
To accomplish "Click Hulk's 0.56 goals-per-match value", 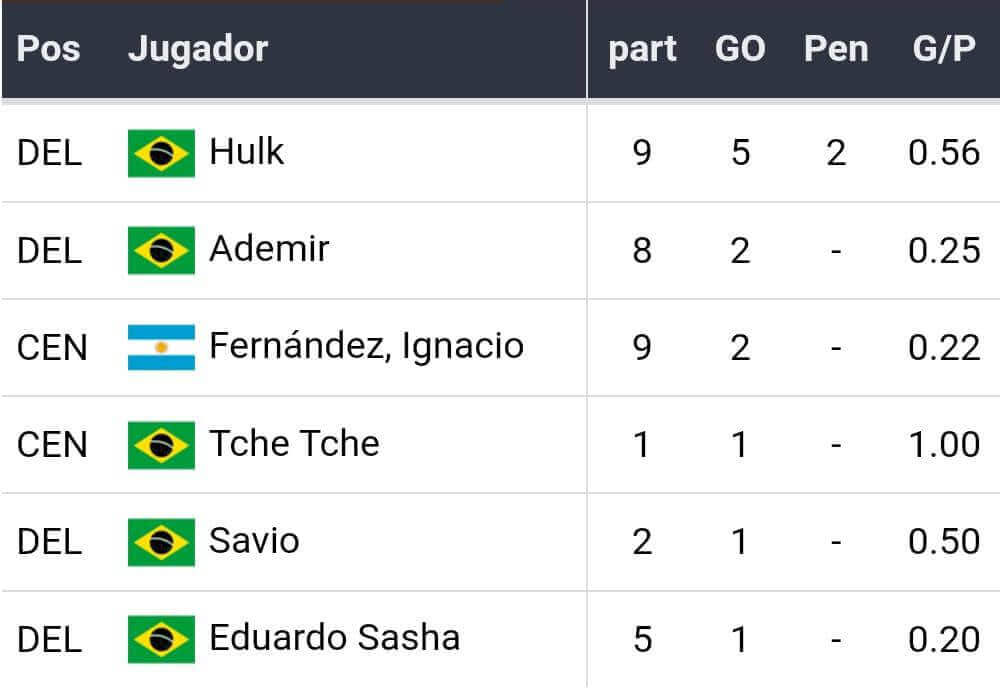I will pos(943,153).
